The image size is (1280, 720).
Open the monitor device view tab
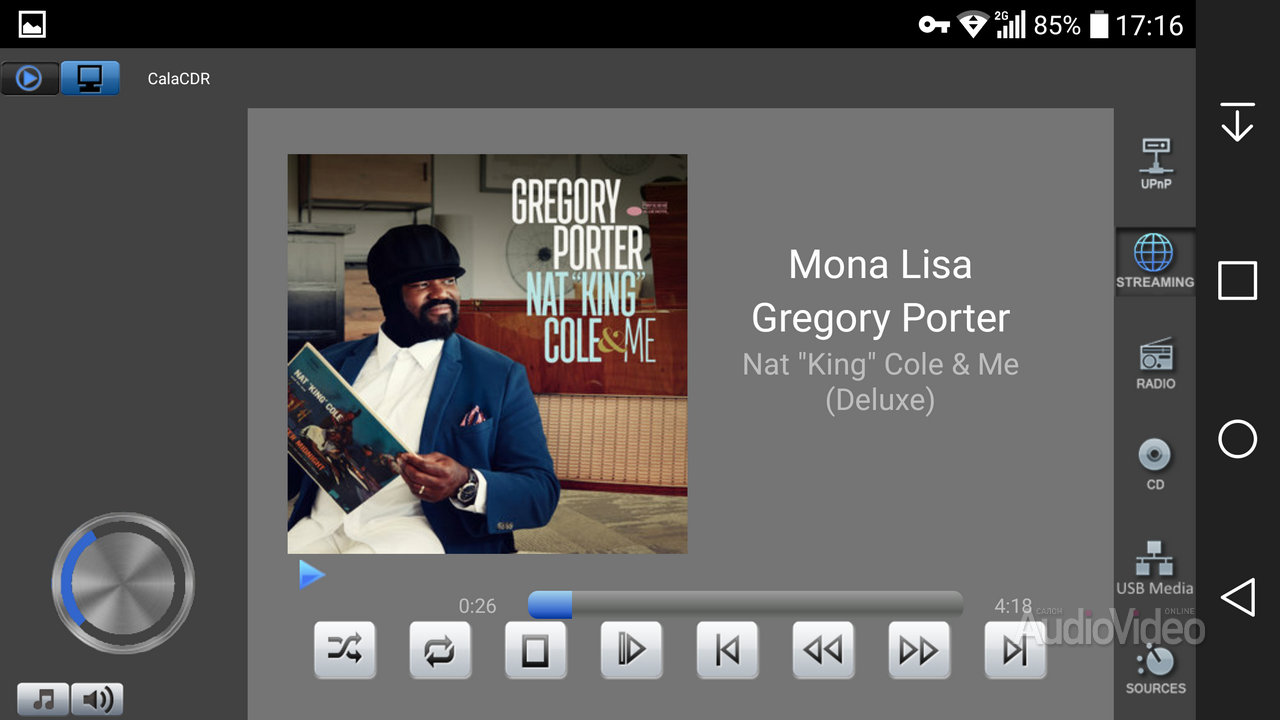click(x=90, y=78)
